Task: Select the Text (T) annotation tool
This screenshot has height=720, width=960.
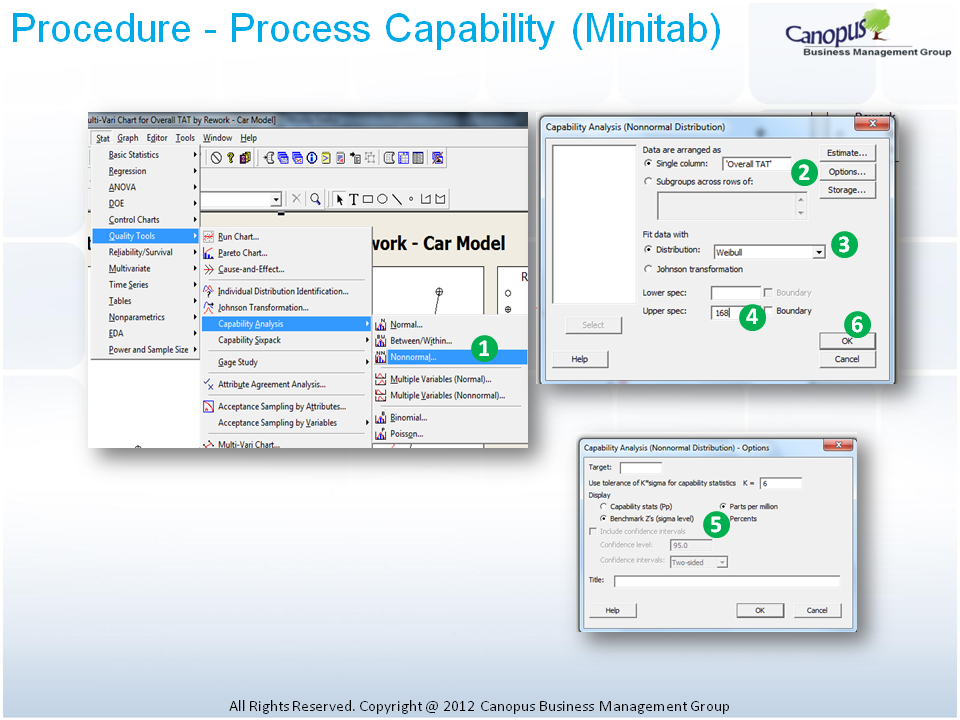Action: (x=353, y=200)
